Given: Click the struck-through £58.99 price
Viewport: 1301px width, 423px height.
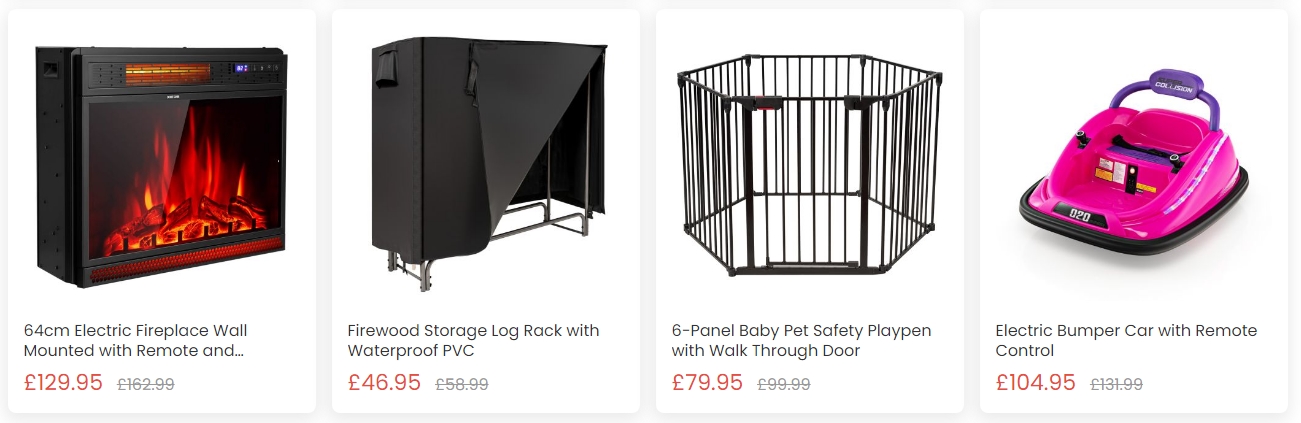Looking at the screenshot, I should point(462,384).
